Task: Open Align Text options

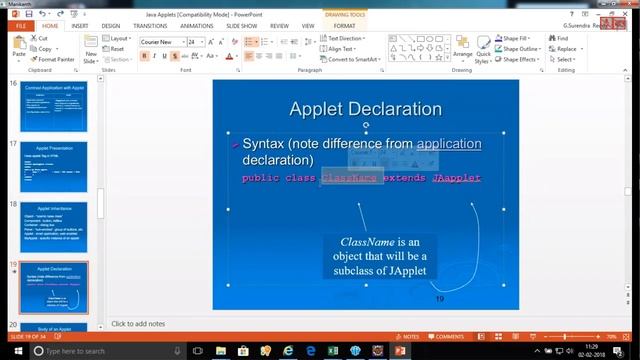Action: [338, 49]
